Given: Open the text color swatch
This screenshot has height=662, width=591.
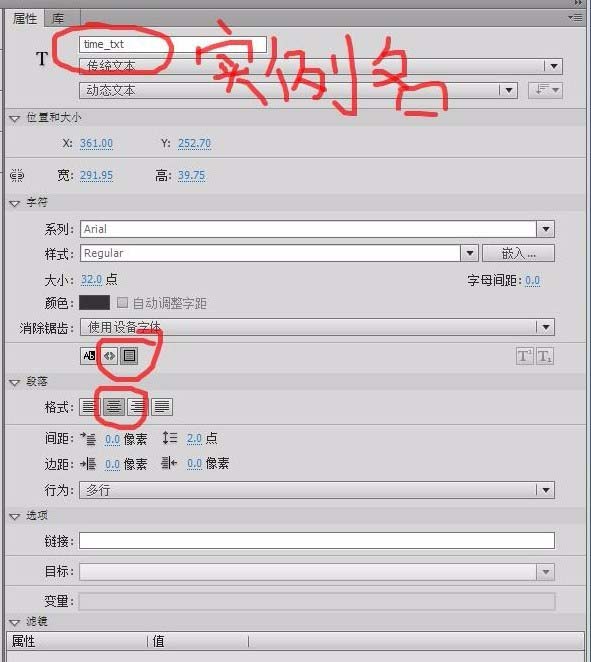Looking at the screenshot, I should tap(95, 303).
